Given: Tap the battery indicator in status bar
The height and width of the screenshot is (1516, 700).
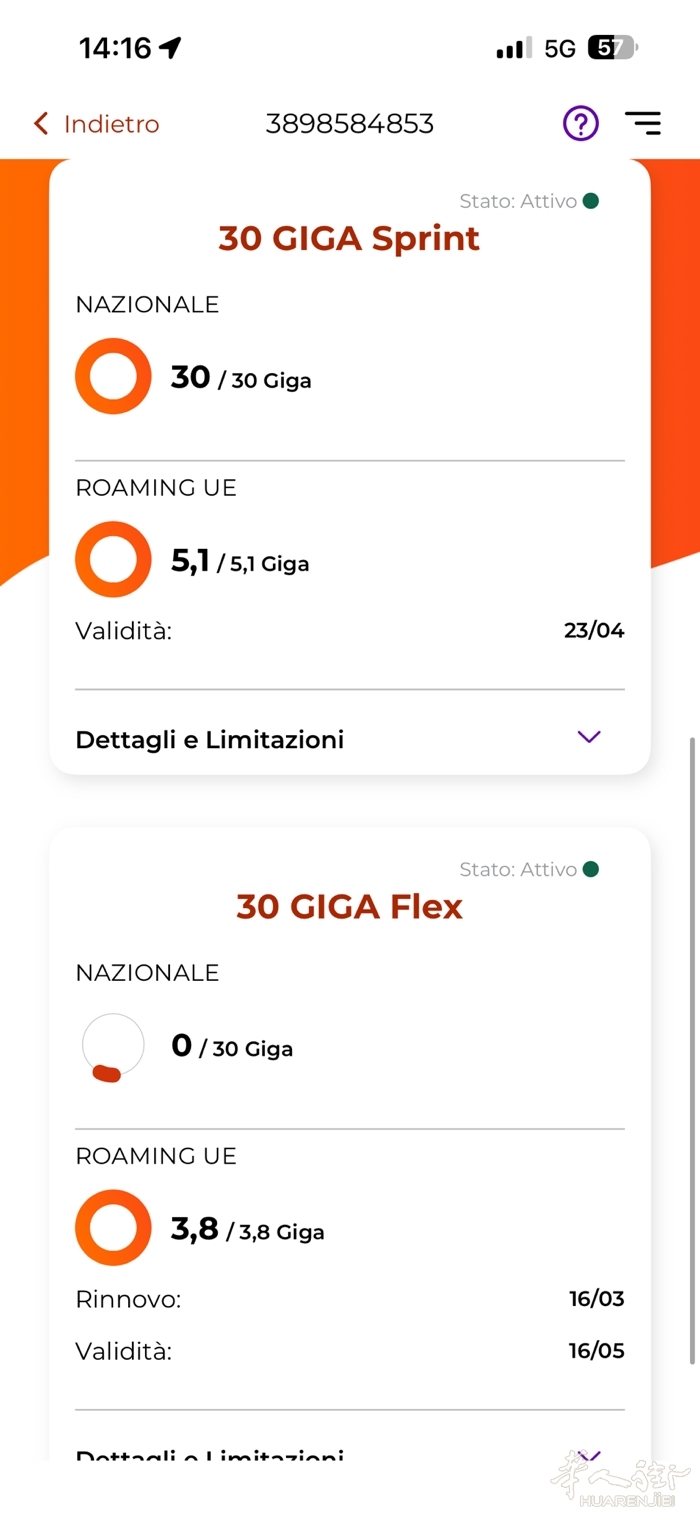Looking at the screenshot, I should 612,48.
